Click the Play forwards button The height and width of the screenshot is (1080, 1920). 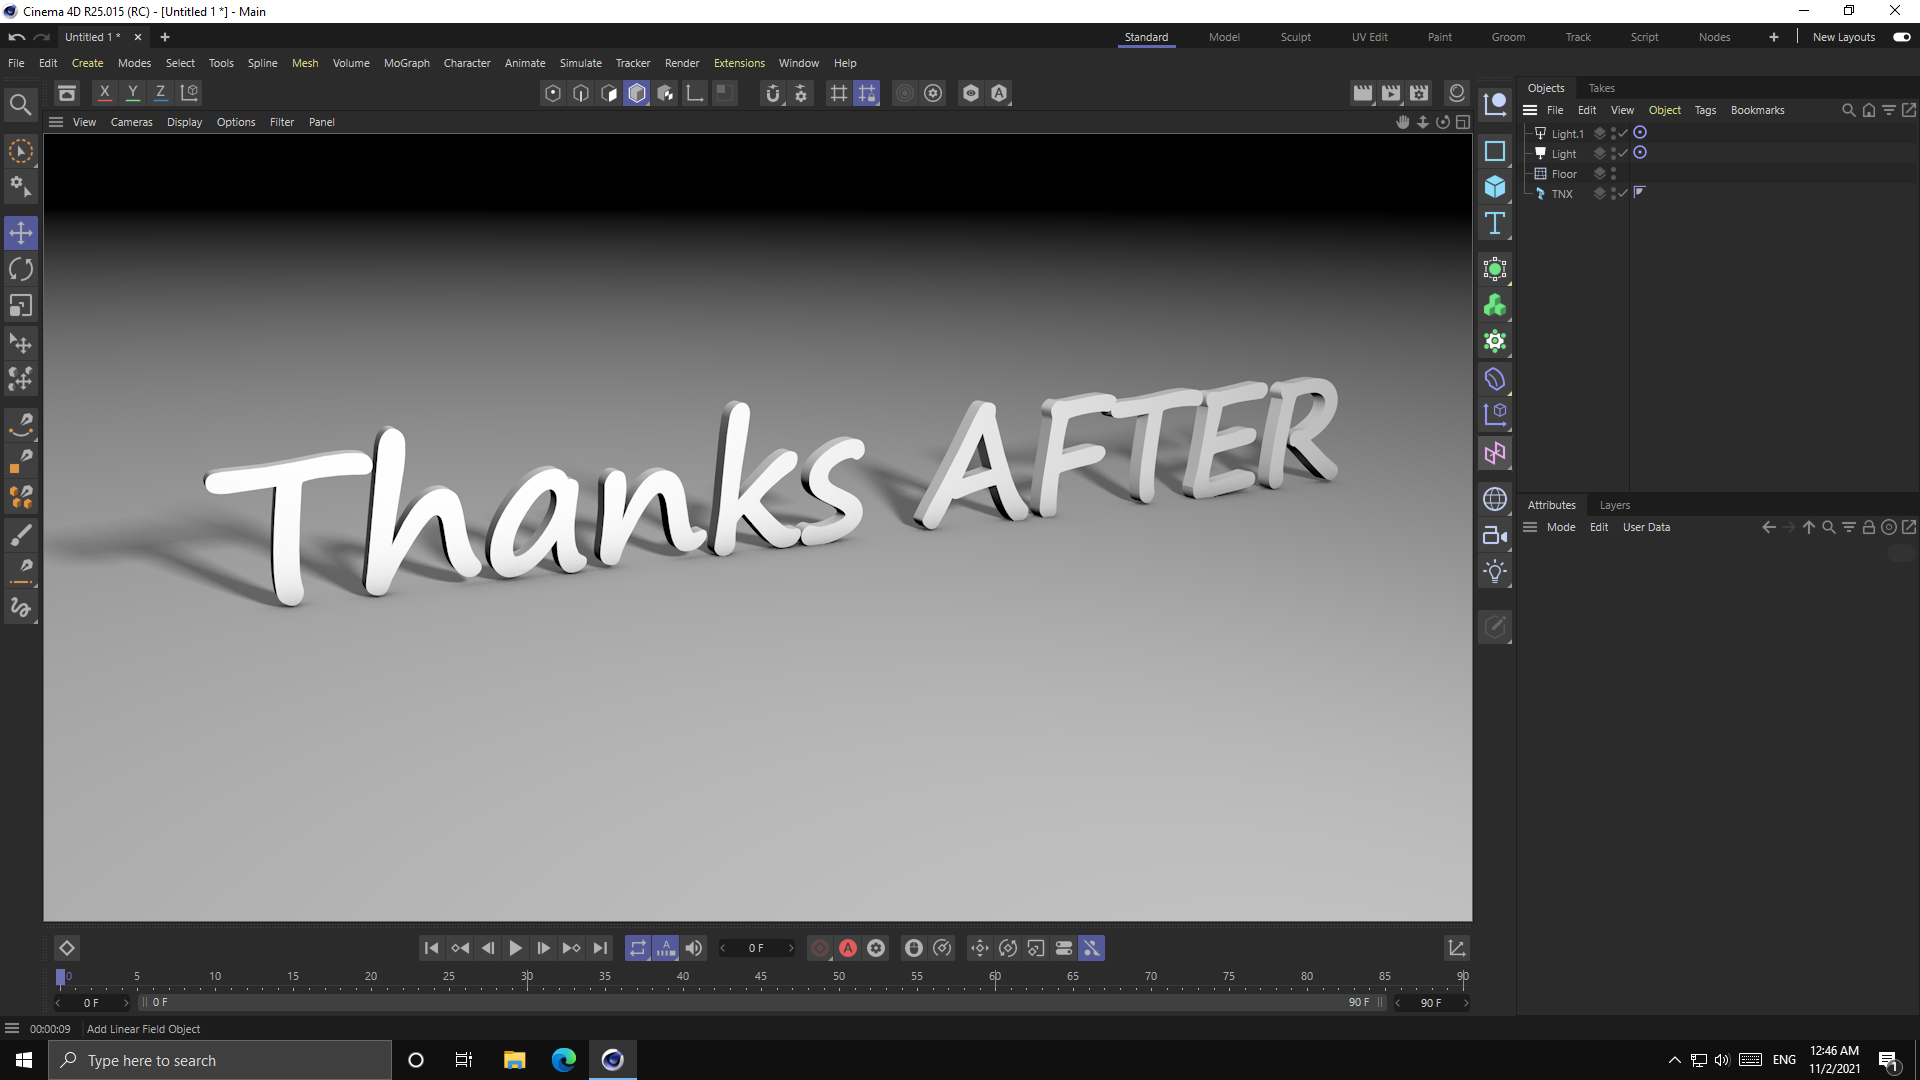tap(517, 947)
